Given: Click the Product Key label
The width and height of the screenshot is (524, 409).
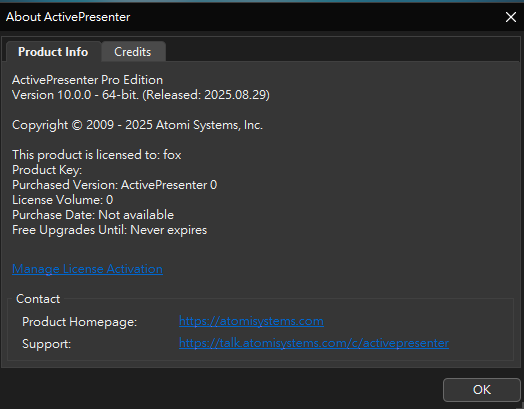Looking at the screenshot, I should [47, 170].
